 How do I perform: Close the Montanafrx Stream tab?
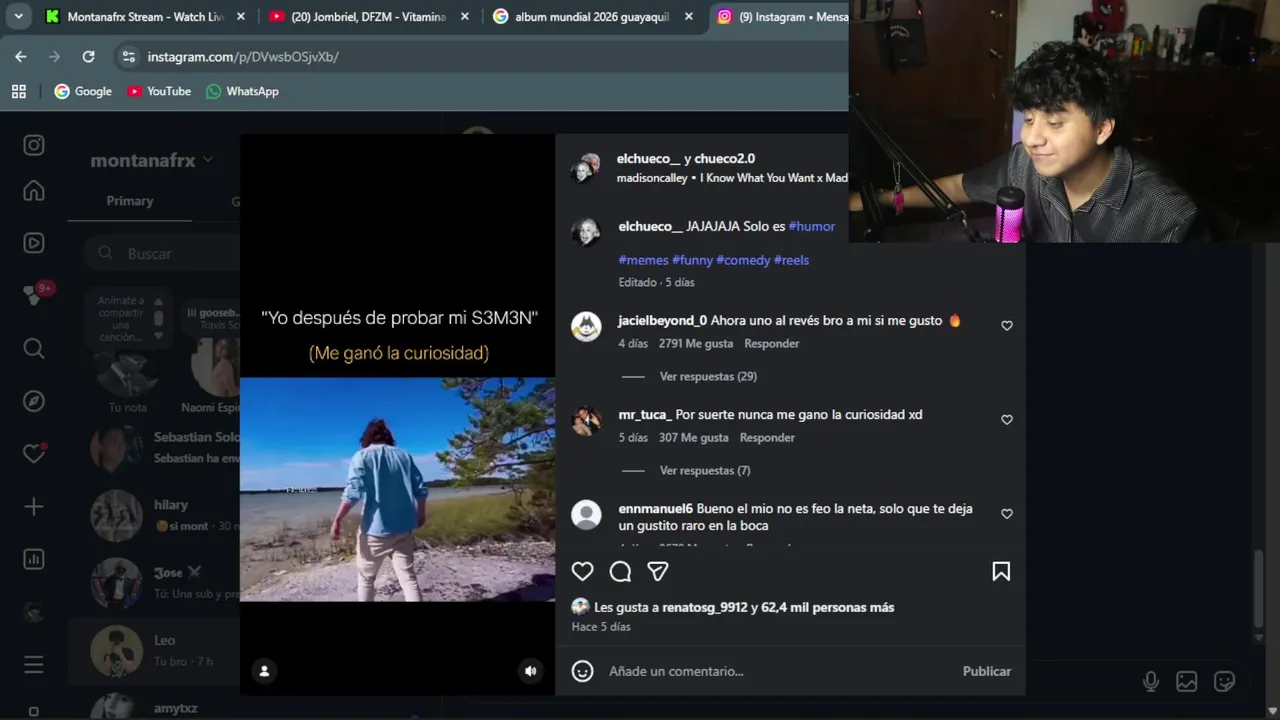point(241,16)
